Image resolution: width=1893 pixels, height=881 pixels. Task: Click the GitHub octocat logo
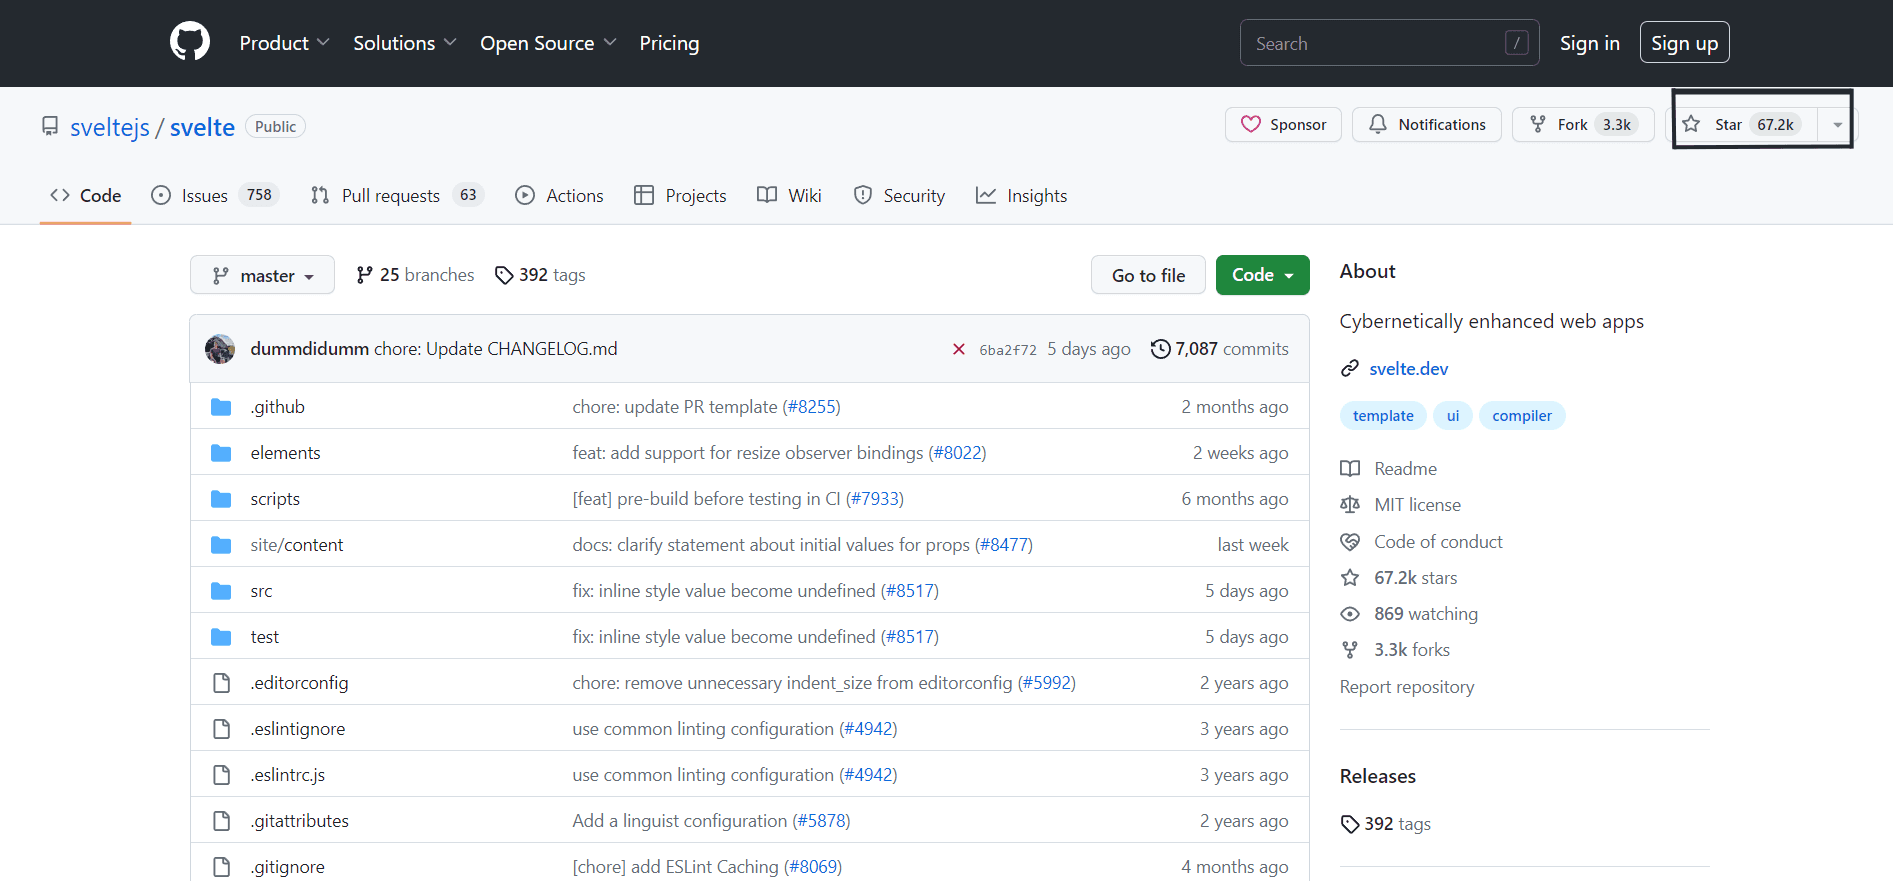point(190,42)
